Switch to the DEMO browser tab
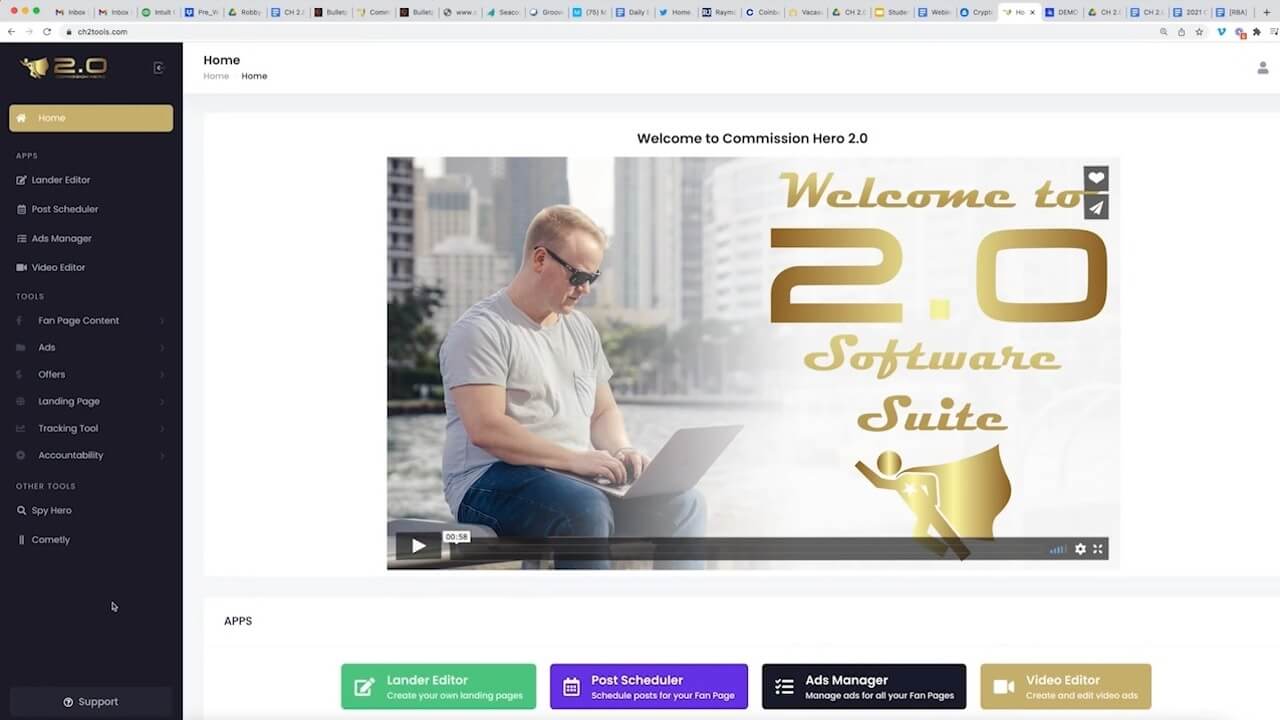 click(1062, 12)
